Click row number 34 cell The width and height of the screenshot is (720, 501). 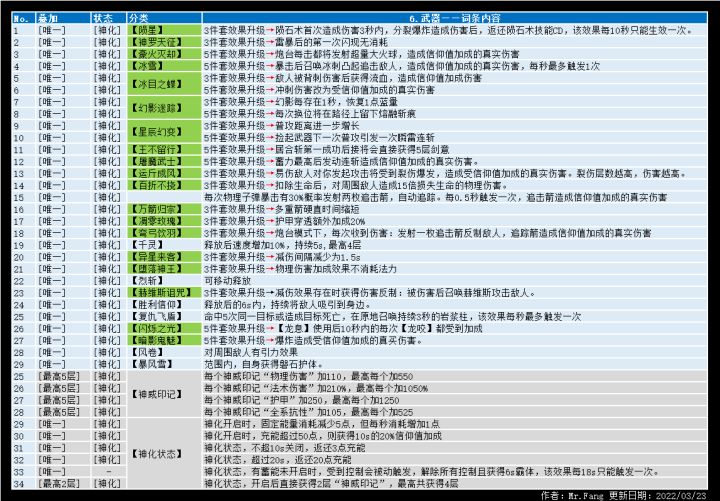23,483
